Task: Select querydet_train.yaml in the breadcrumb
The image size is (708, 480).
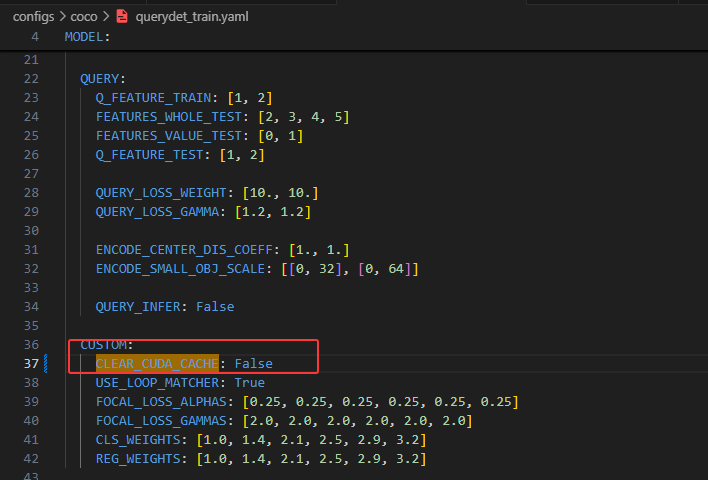Action: point(192,17)
